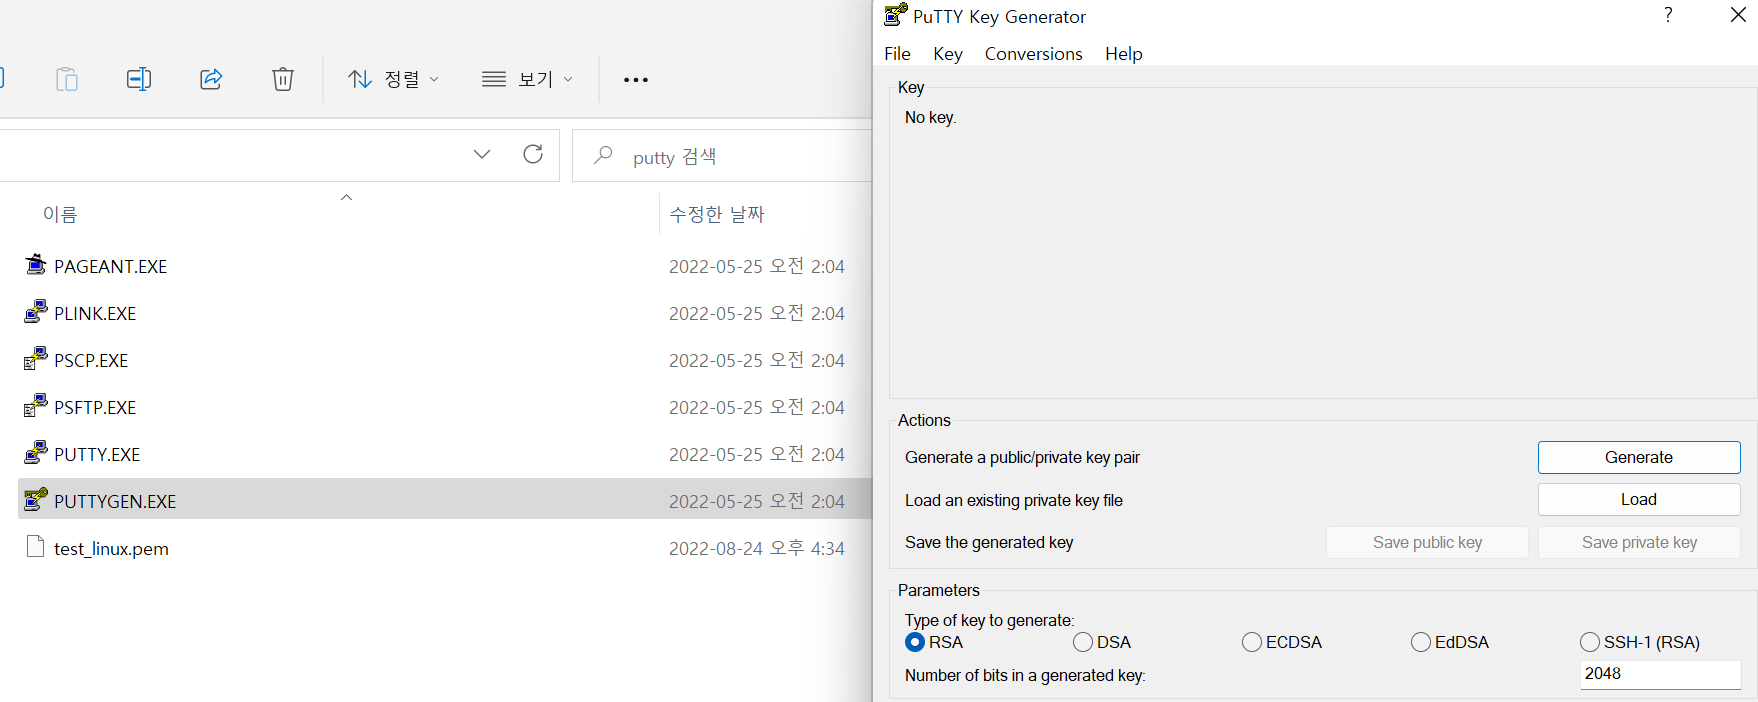Screen dimensions: 1758x702
Task: Click the Save public key button
Action: 1427,542
